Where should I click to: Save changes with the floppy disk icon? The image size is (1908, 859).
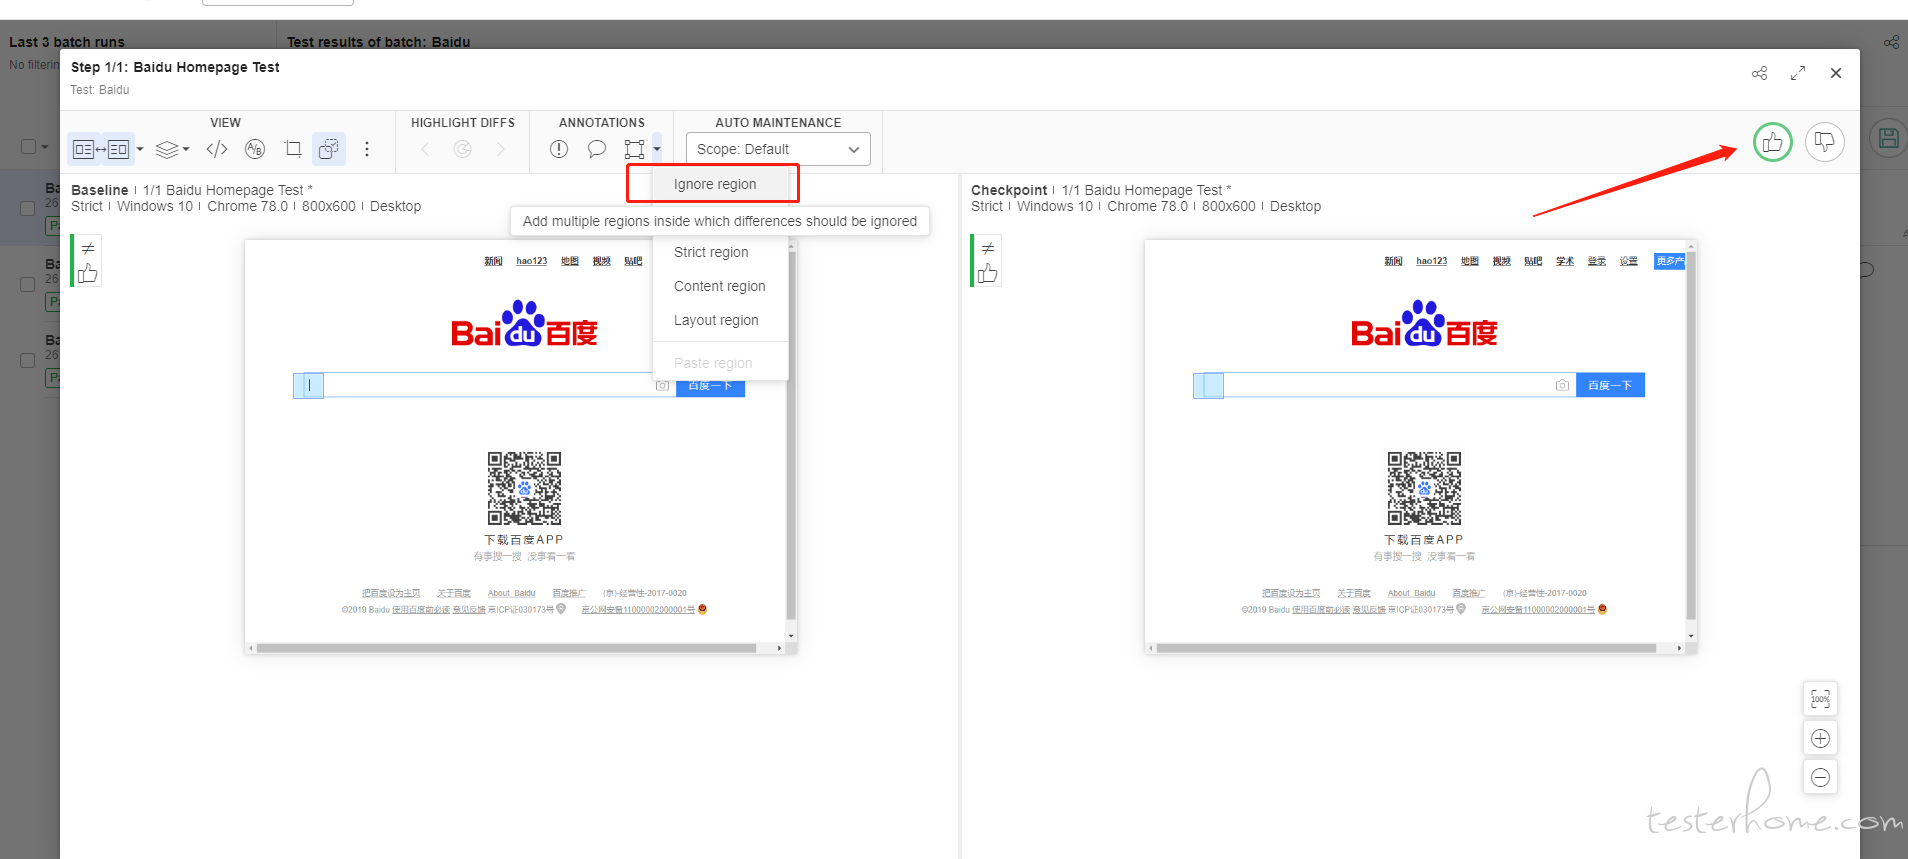[x=1888, y=138]
